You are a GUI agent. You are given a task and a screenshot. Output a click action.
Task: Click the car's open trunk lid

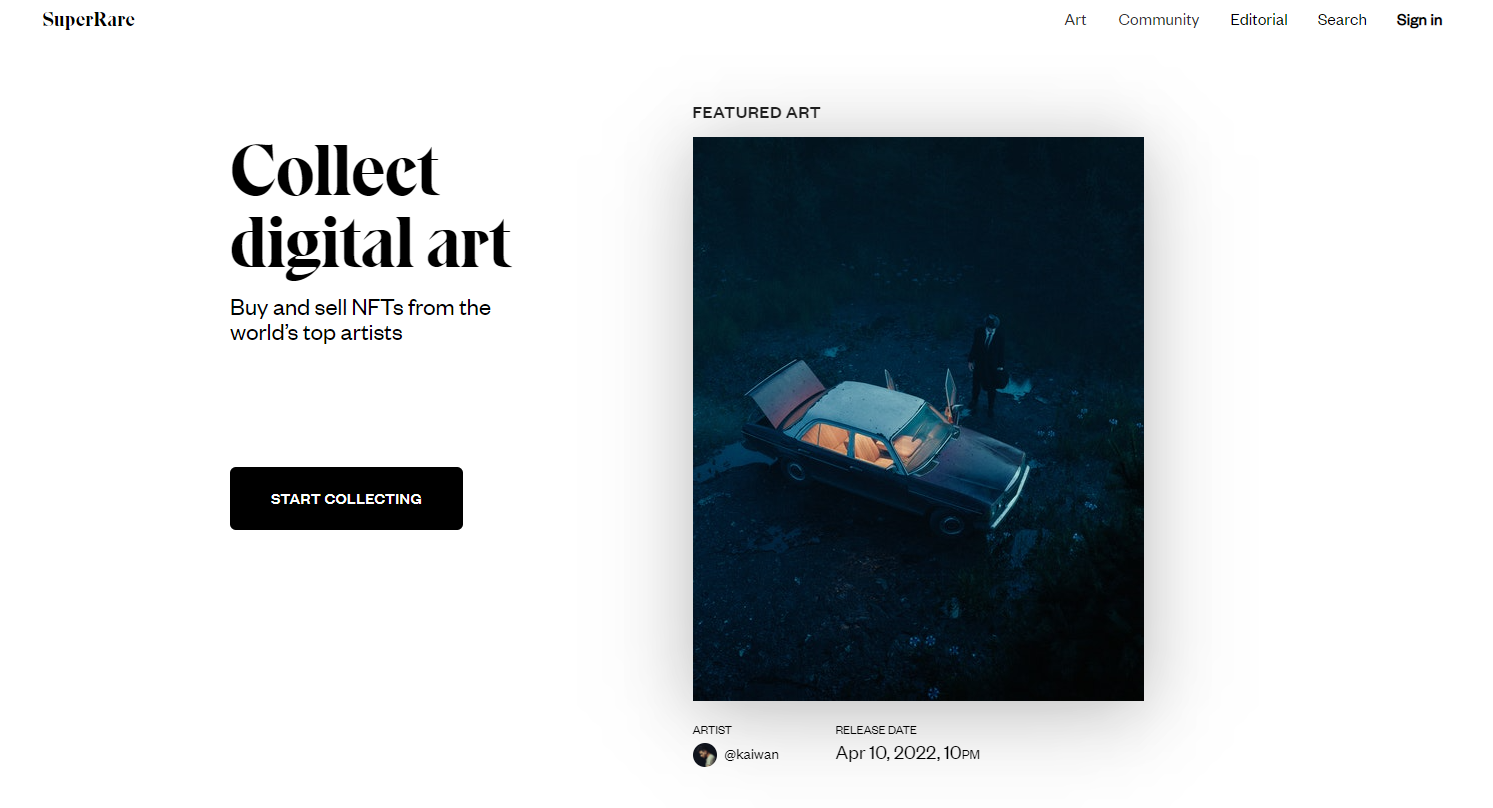point(785,390)
